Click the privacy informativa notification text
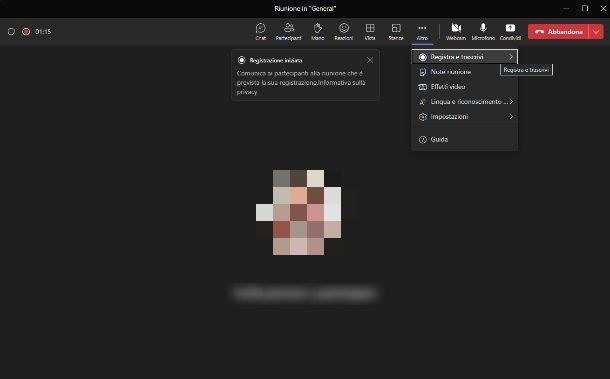The height and width of the screenshot is (379, 610). 301,82
